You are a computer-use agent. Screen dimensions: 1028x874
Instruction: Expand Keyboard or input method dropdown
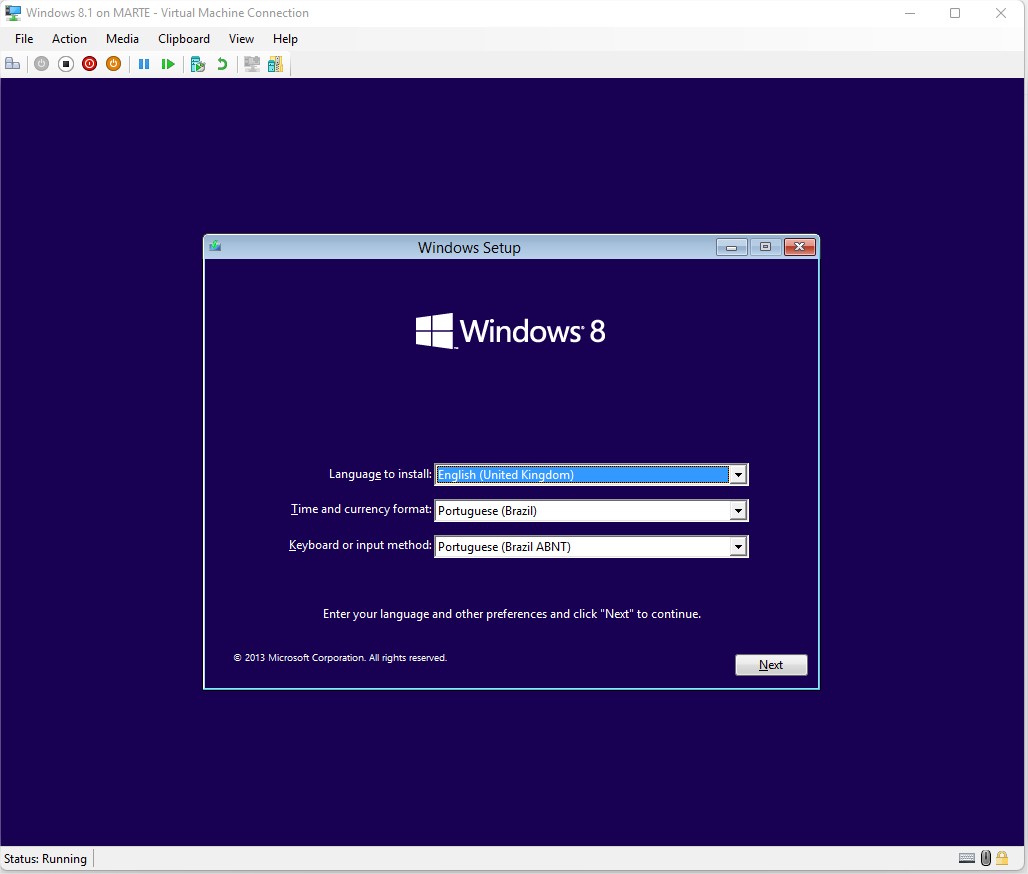tap(738, 547)
